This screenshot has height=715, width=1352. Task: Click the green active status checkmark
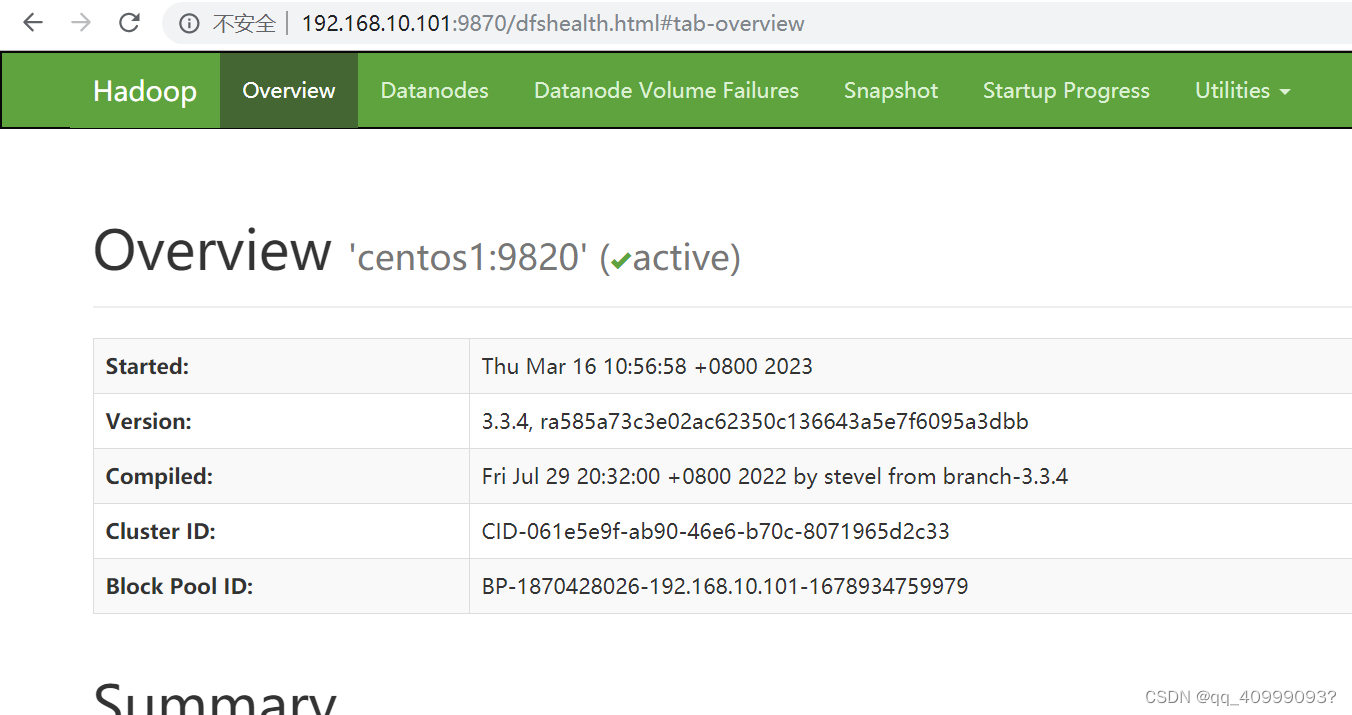coord(620,260)
